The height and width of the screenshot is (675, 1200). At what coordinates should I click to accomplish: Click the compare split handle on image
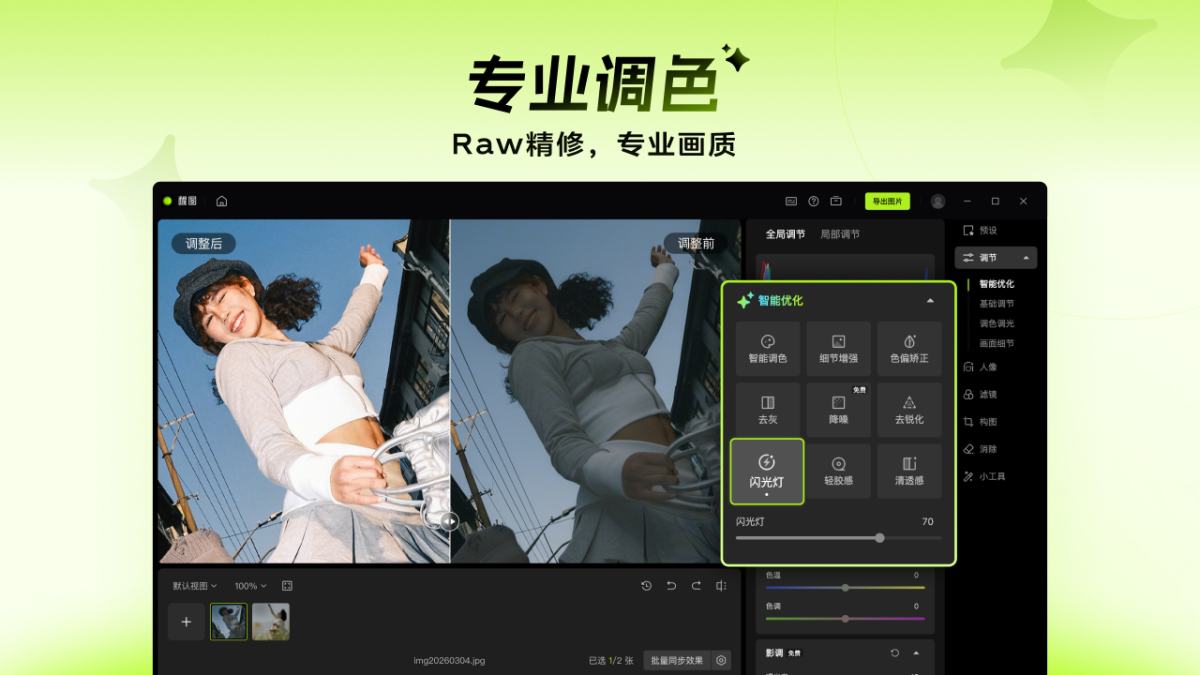[449, 520]
